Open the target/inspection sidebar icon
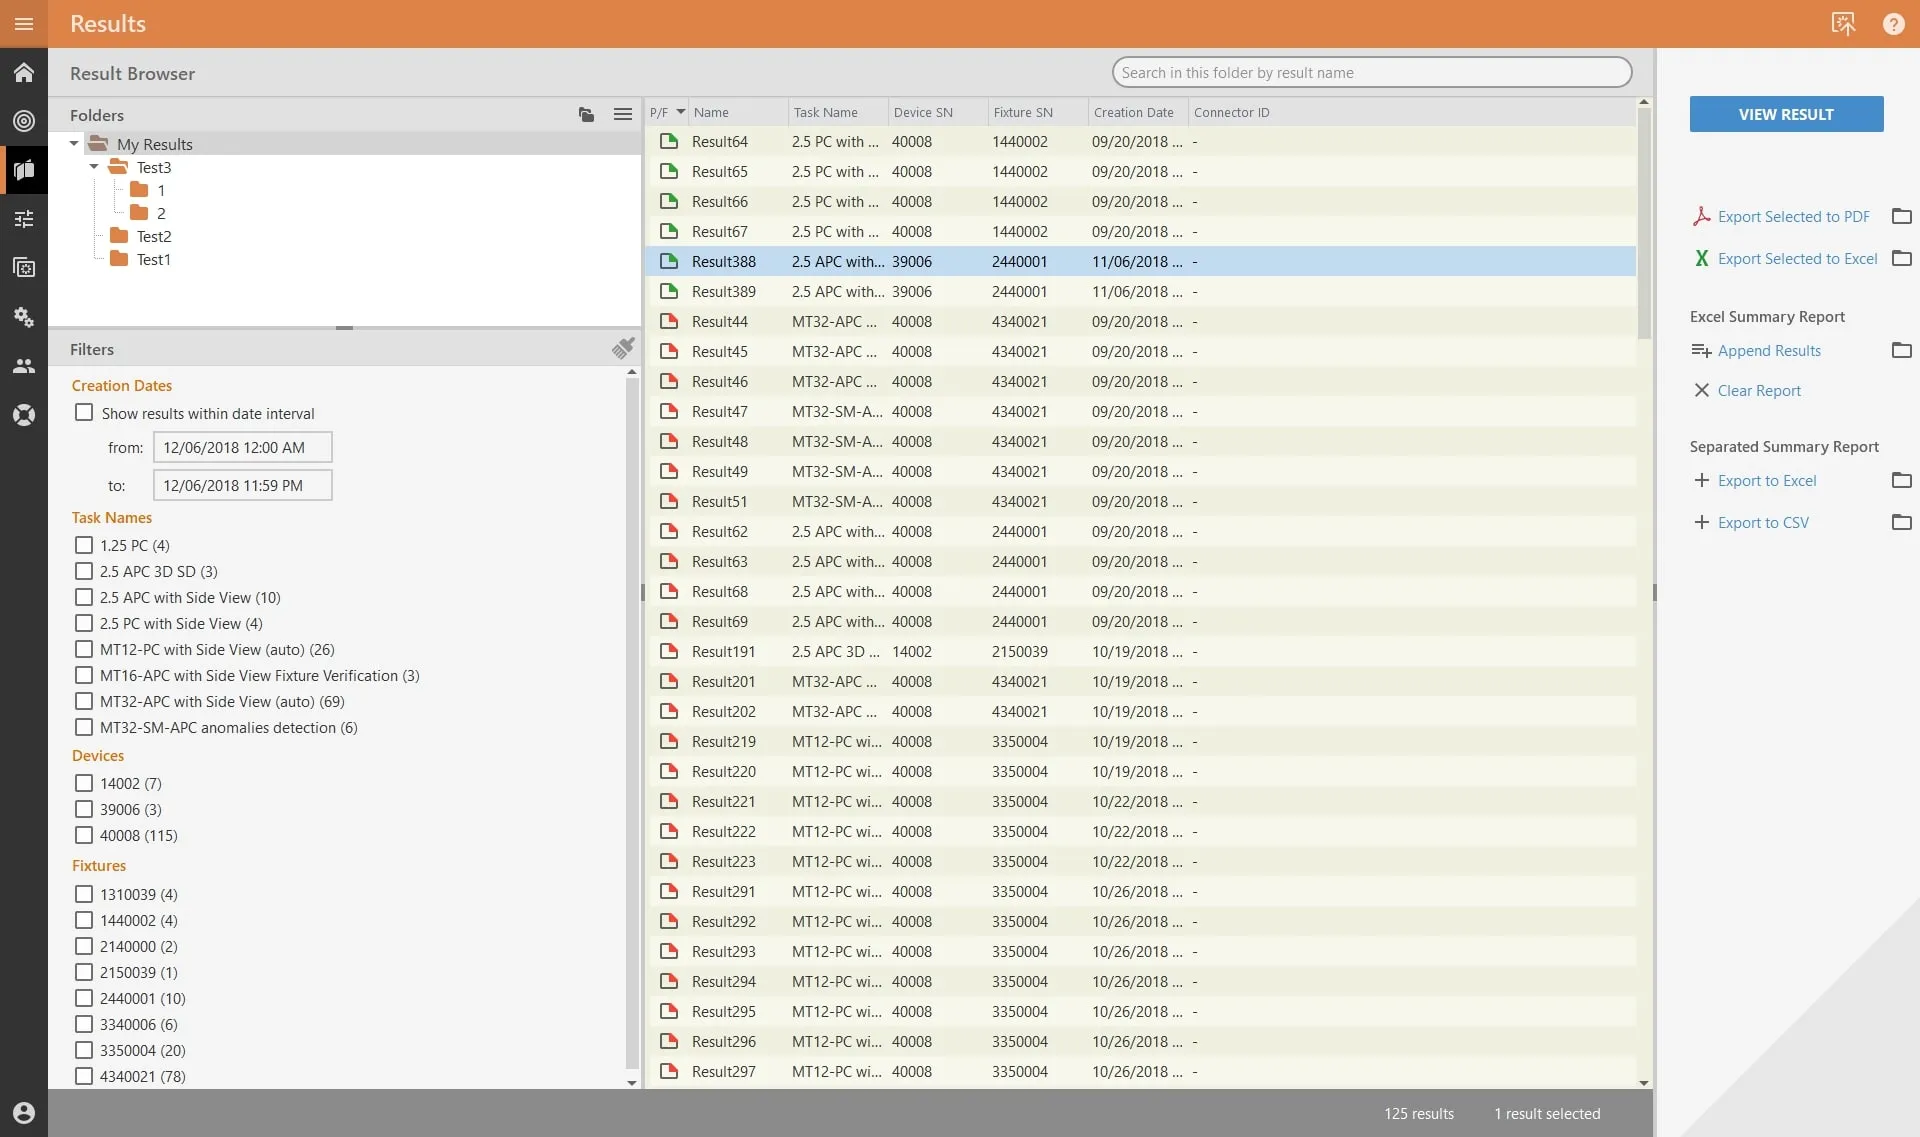1920x1137 pixels. (24, 121)
